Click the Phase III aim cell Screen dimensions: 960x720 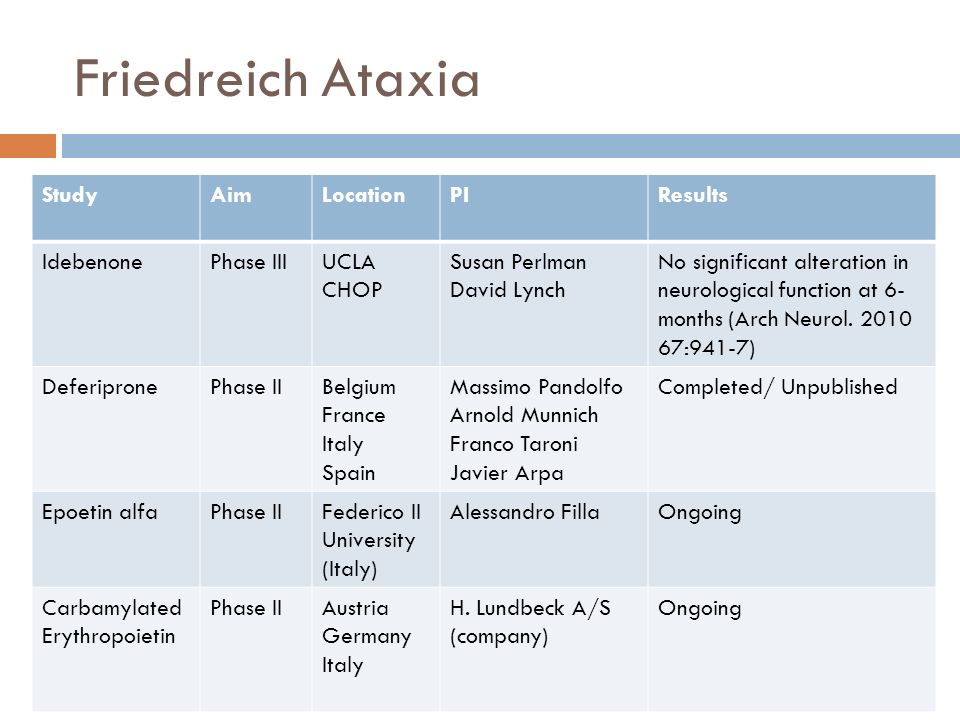256,304
